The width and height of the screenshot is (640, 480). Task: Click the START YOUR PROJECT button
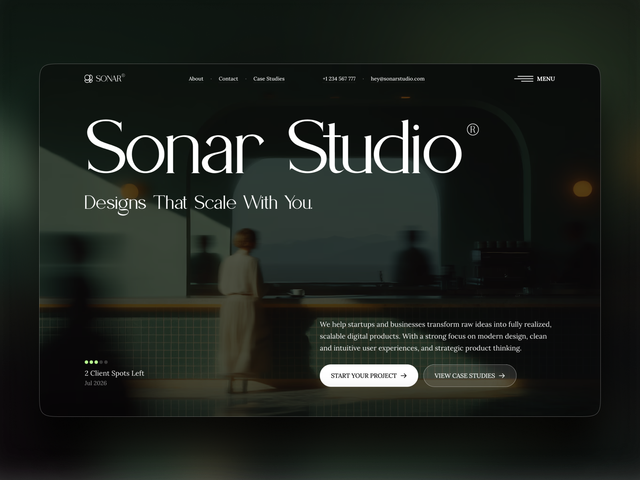[x=369, y=376]
